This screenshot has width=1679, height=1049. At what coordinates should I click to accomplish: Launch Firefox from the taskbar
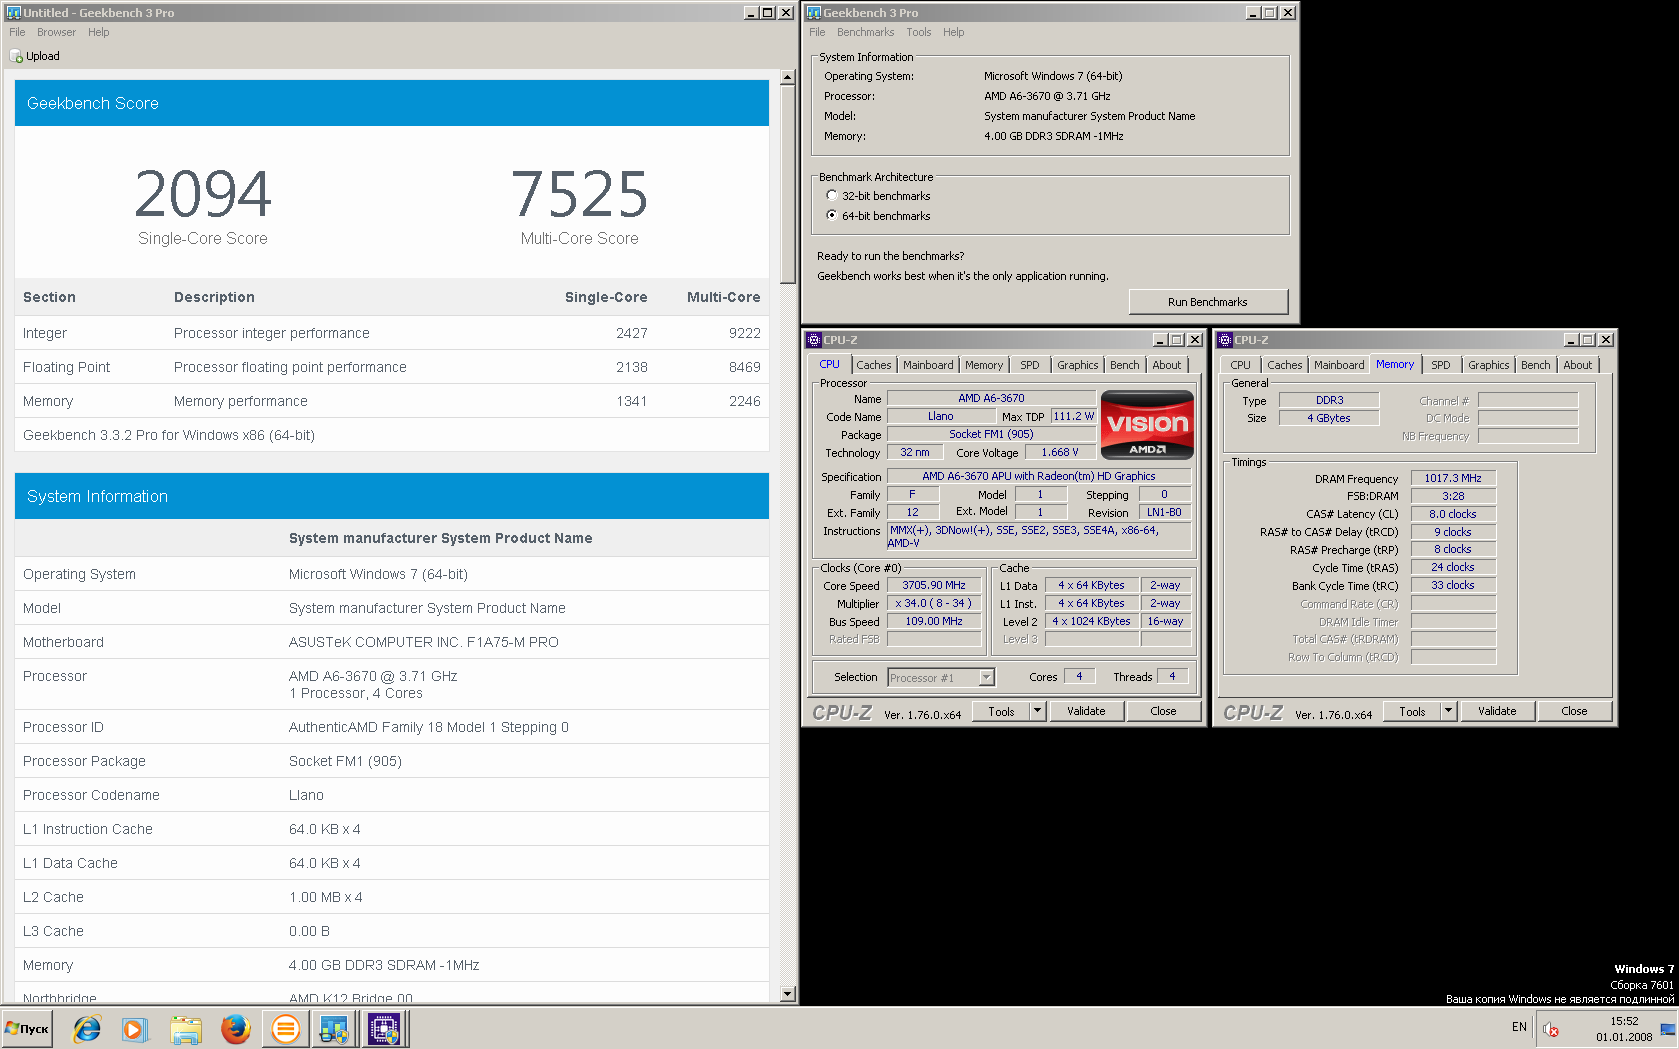pyautogui.click(x=235, y=1028)
